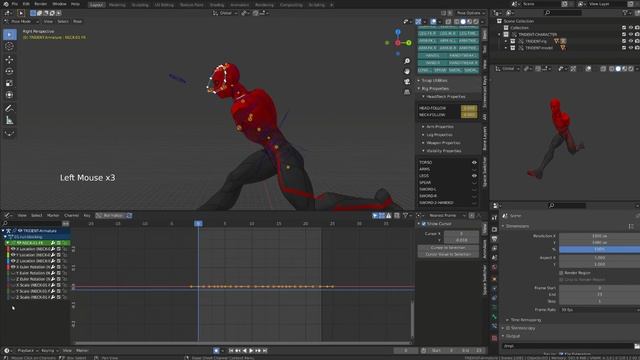This screenshot has height=360, width=640.
Task: Click the Pan hand icon in the viewport
Action: coord(407,71)
